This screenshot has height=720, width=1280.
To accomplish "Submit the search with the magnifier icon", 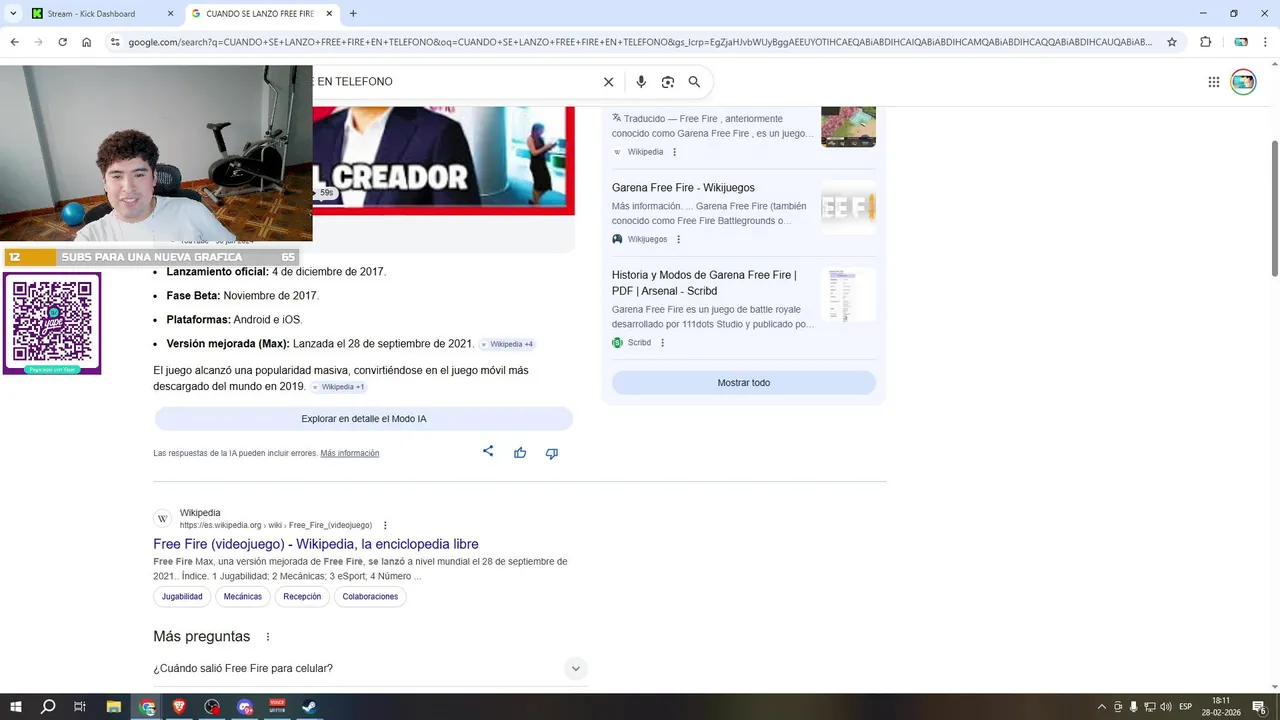I will (694, 82).
